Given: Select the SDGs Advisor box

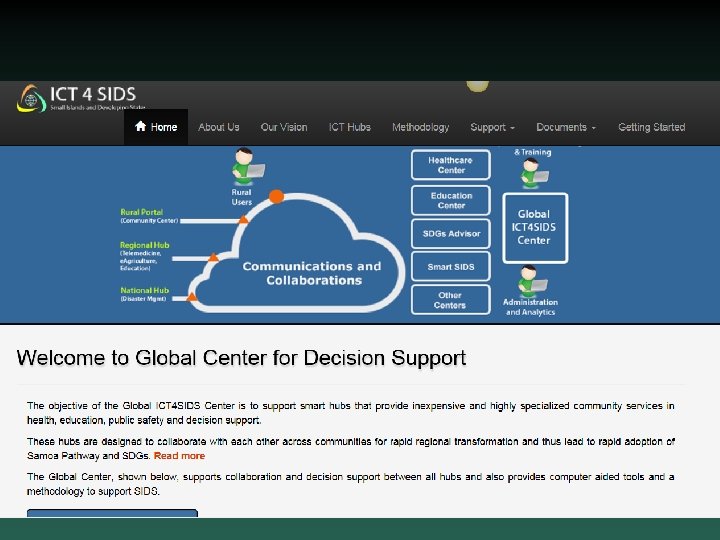Looking at the screenshot, I should (x=450, y=233).
